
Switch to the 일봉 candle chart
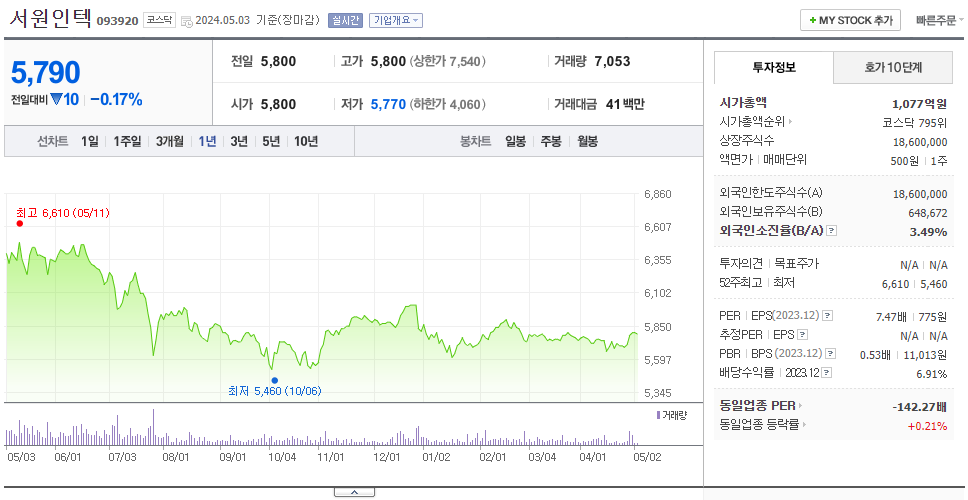click(515, 141)
